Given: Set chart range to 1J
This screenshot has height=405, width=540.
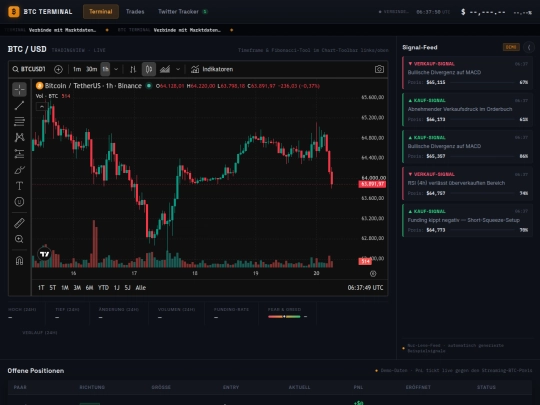Looking at the screenshot, I should (117, 288).
